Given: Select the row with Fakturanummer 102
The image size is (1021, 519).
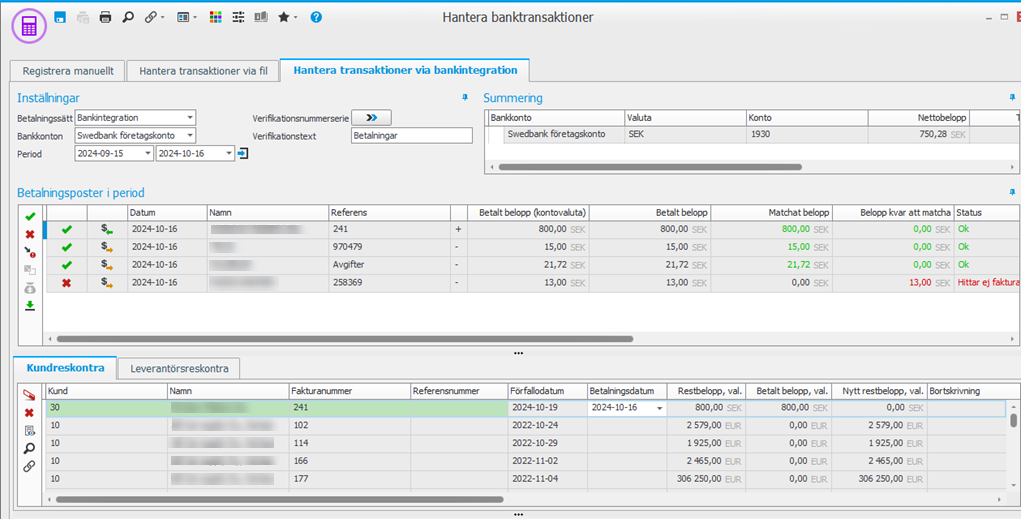Looking at the screenshot, I should (x=525, y=425).
